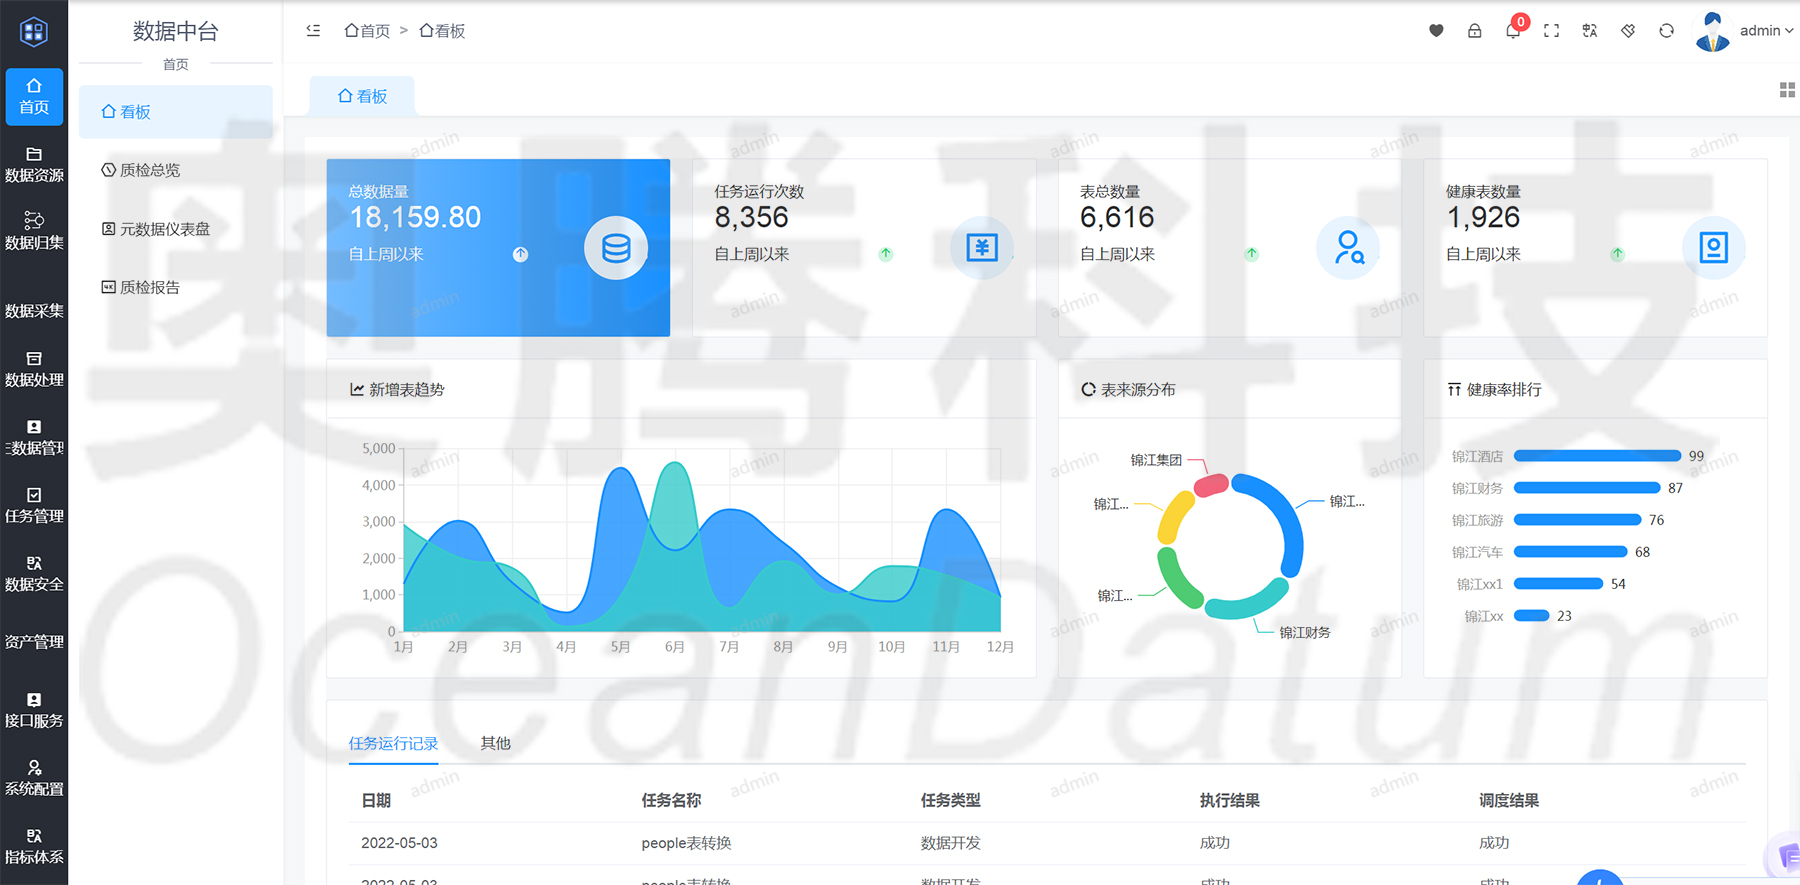The height and width of the screenshot is (885, 1800).
Task: Open the 数据处理 section
Action: coord(34,369)
